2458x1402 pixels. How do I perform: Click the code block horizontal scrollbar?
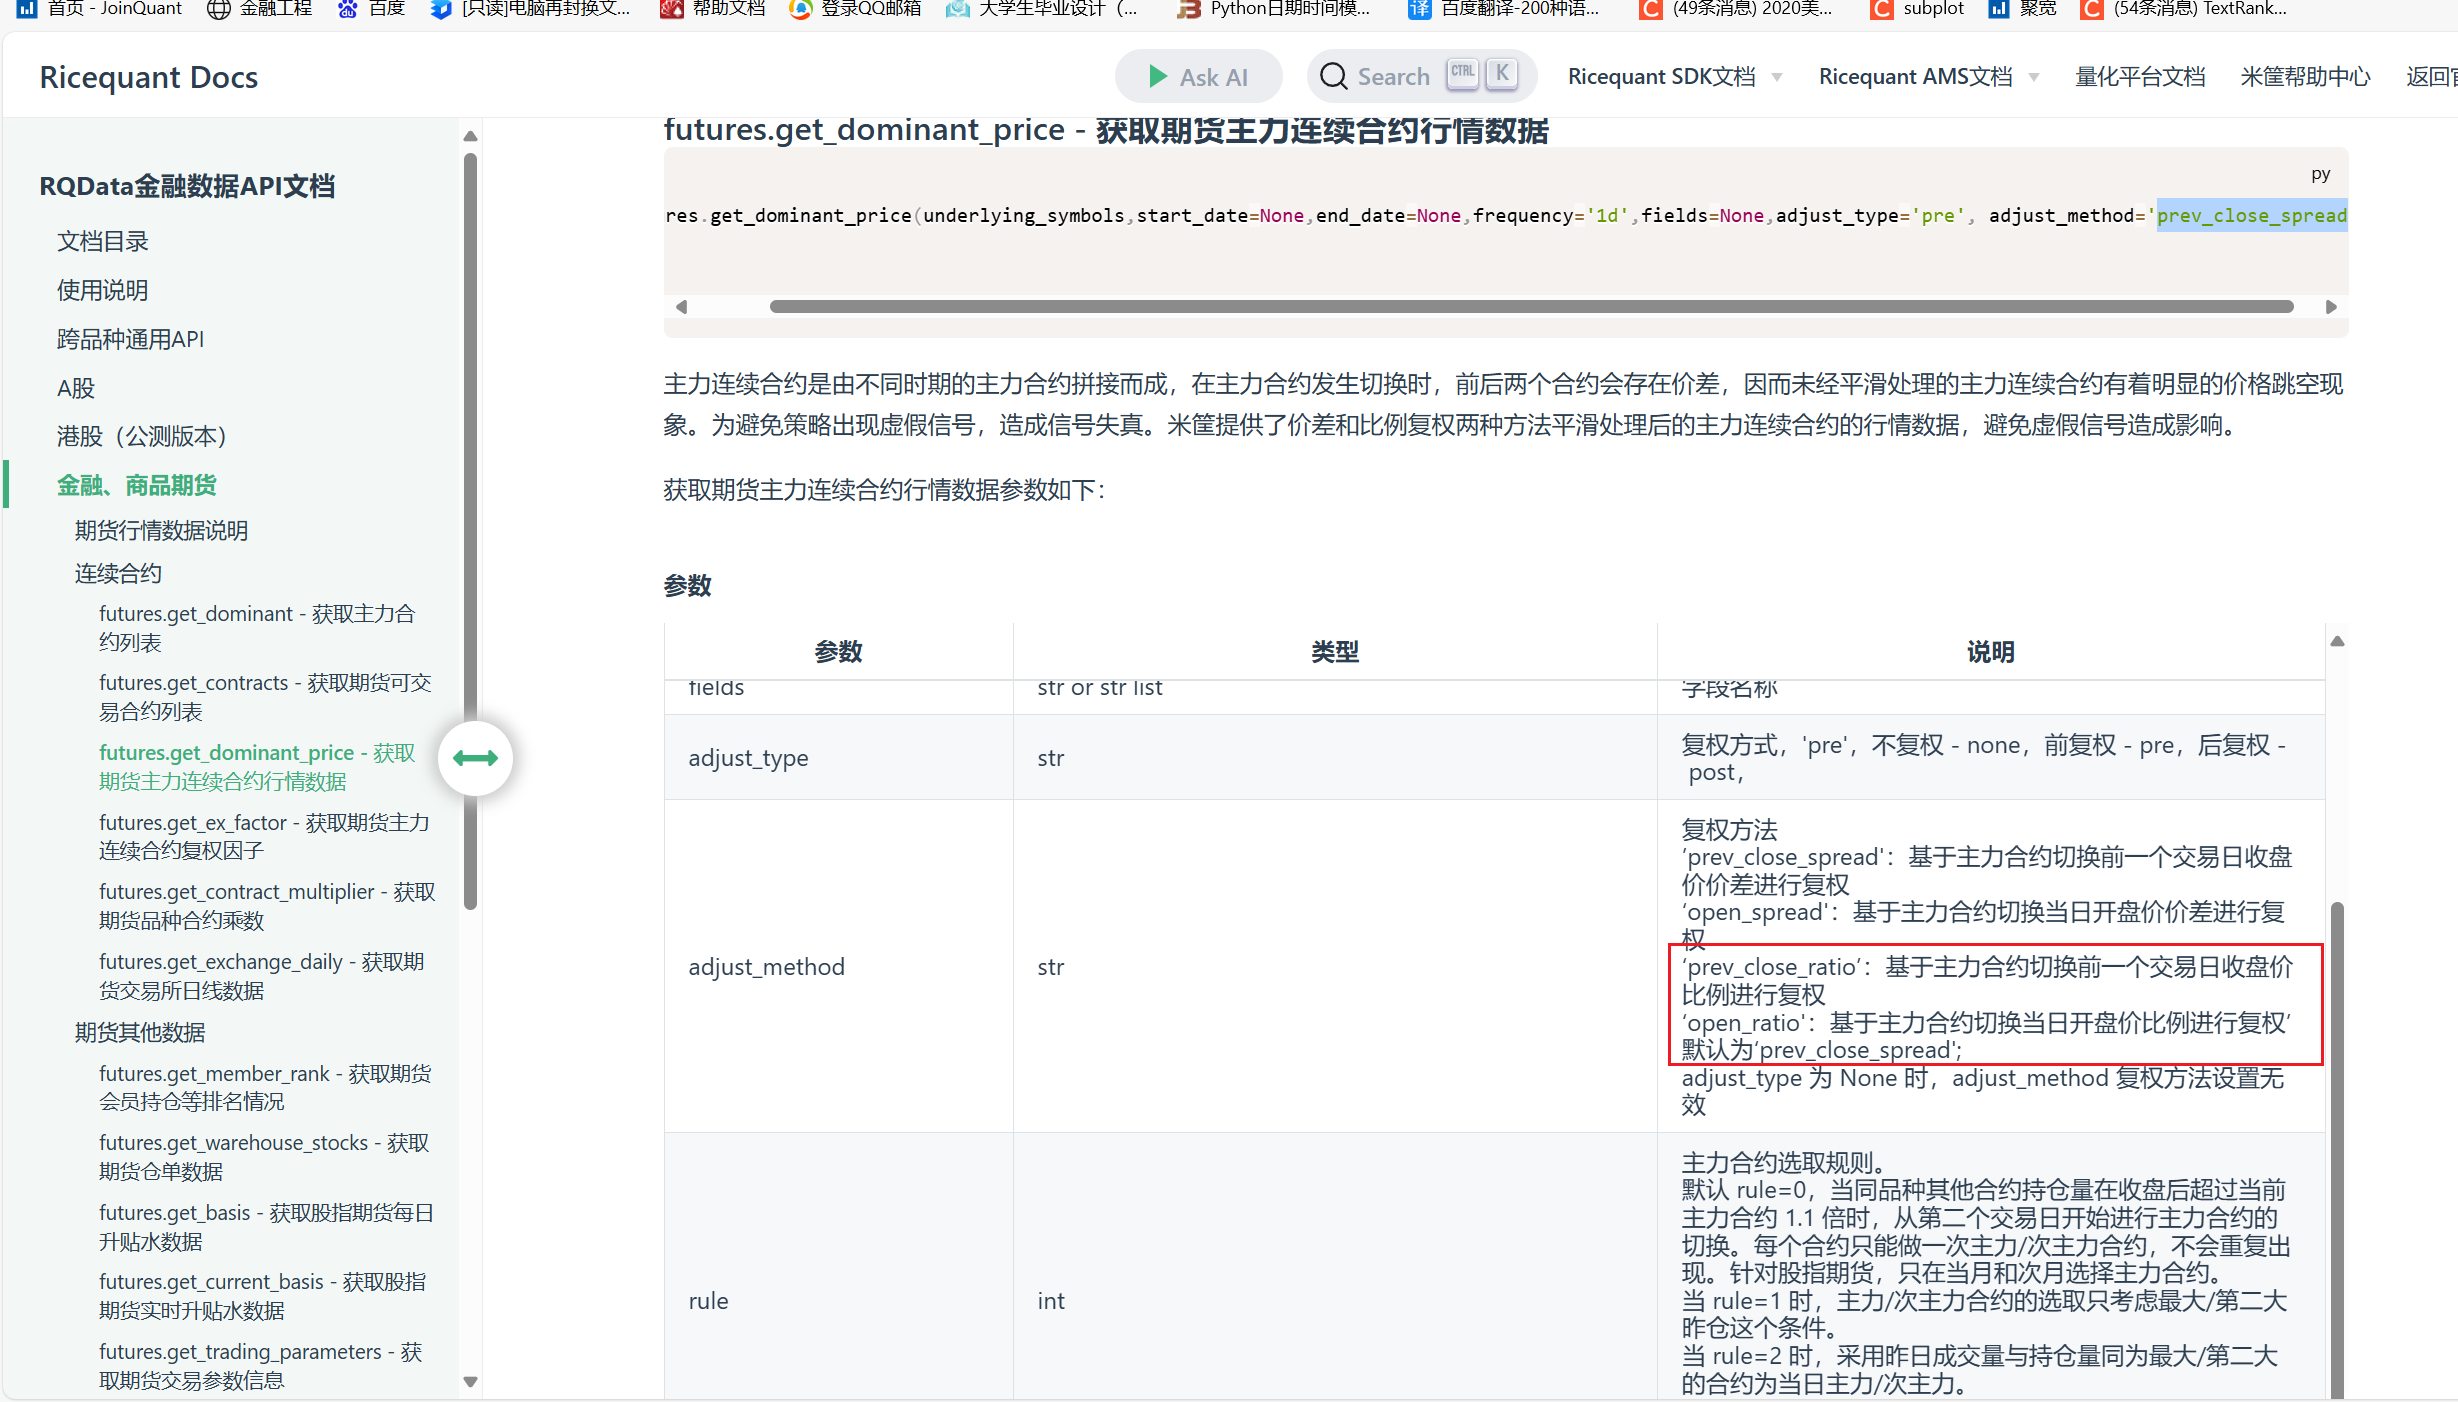1531,307
